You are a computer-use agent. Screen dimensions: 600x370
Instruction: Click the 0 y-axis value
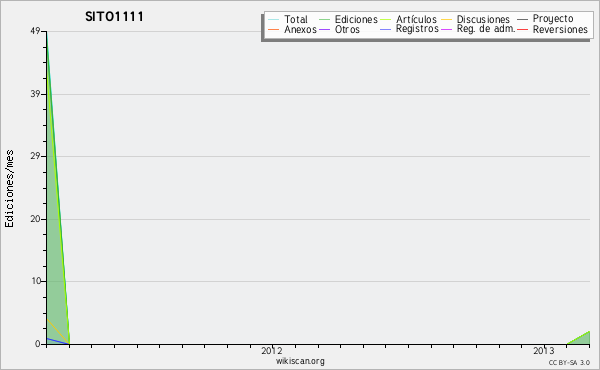click(x=38, y=344)
